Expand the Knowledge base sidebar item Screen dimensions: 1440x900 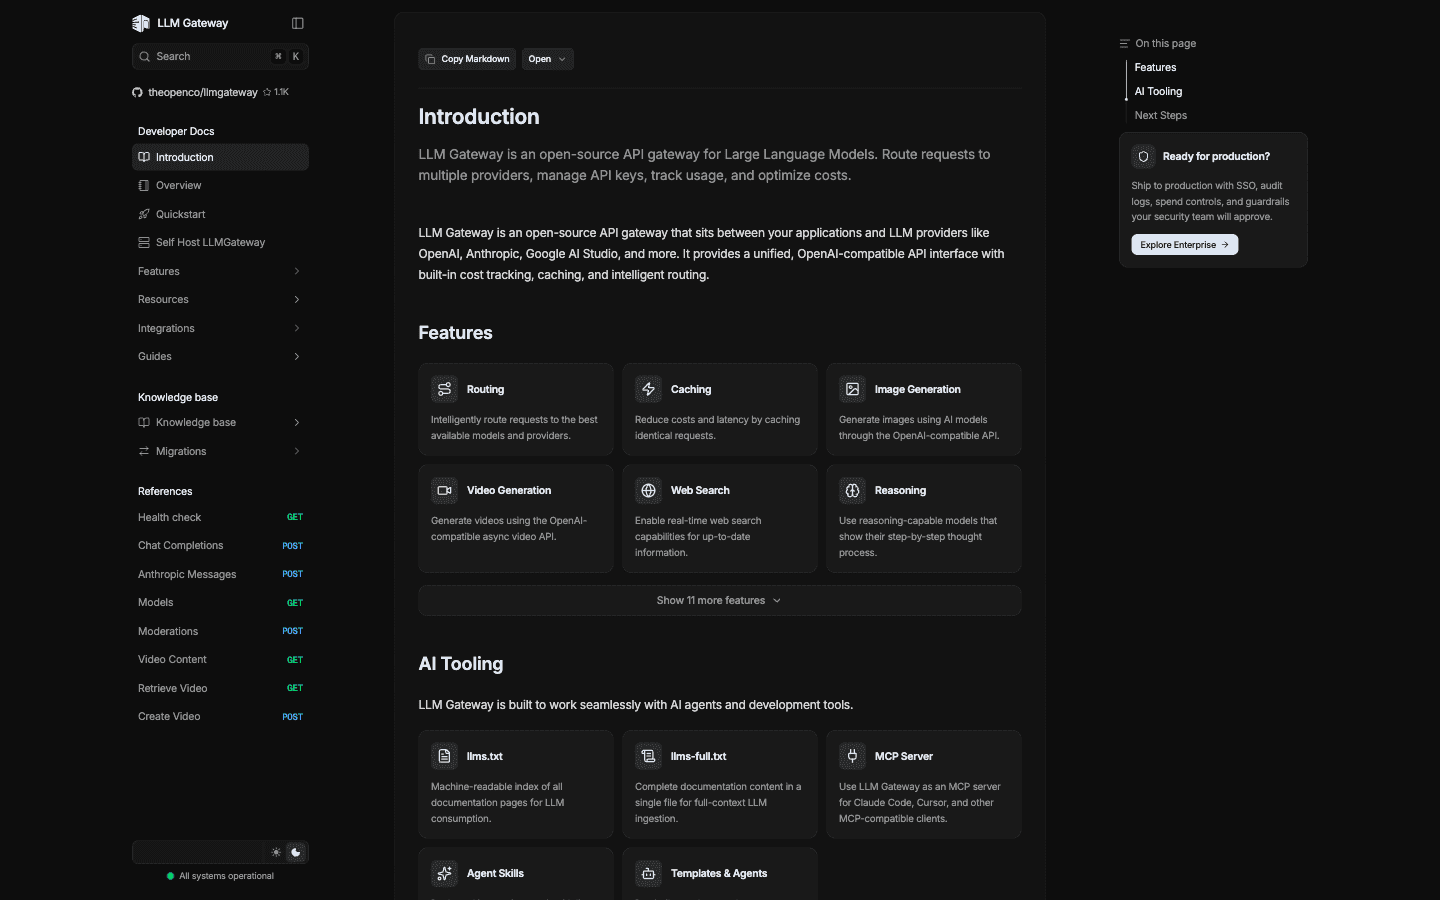click(220, 422)
